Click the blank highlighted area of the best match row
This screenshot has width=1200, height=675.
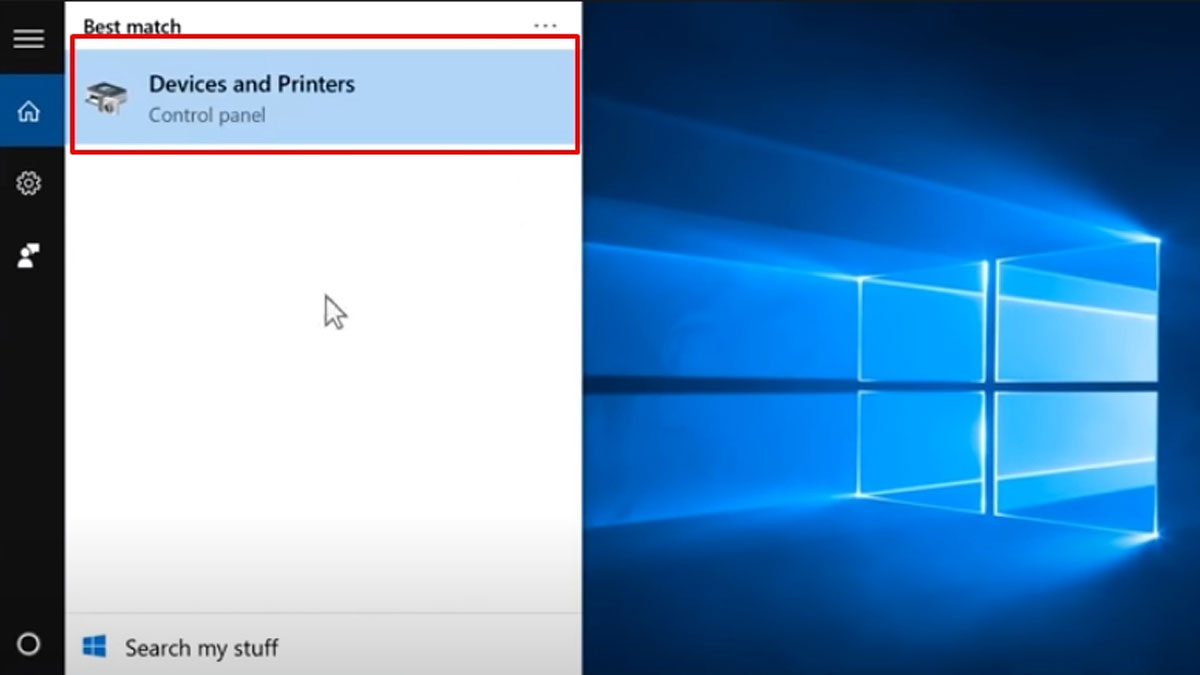click(470, 98)
